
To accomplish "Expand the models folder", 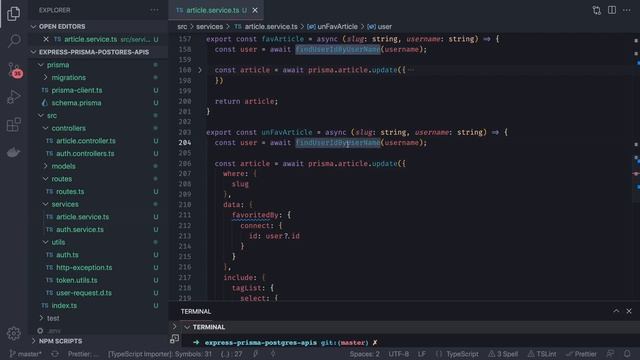I will [45, 166].
